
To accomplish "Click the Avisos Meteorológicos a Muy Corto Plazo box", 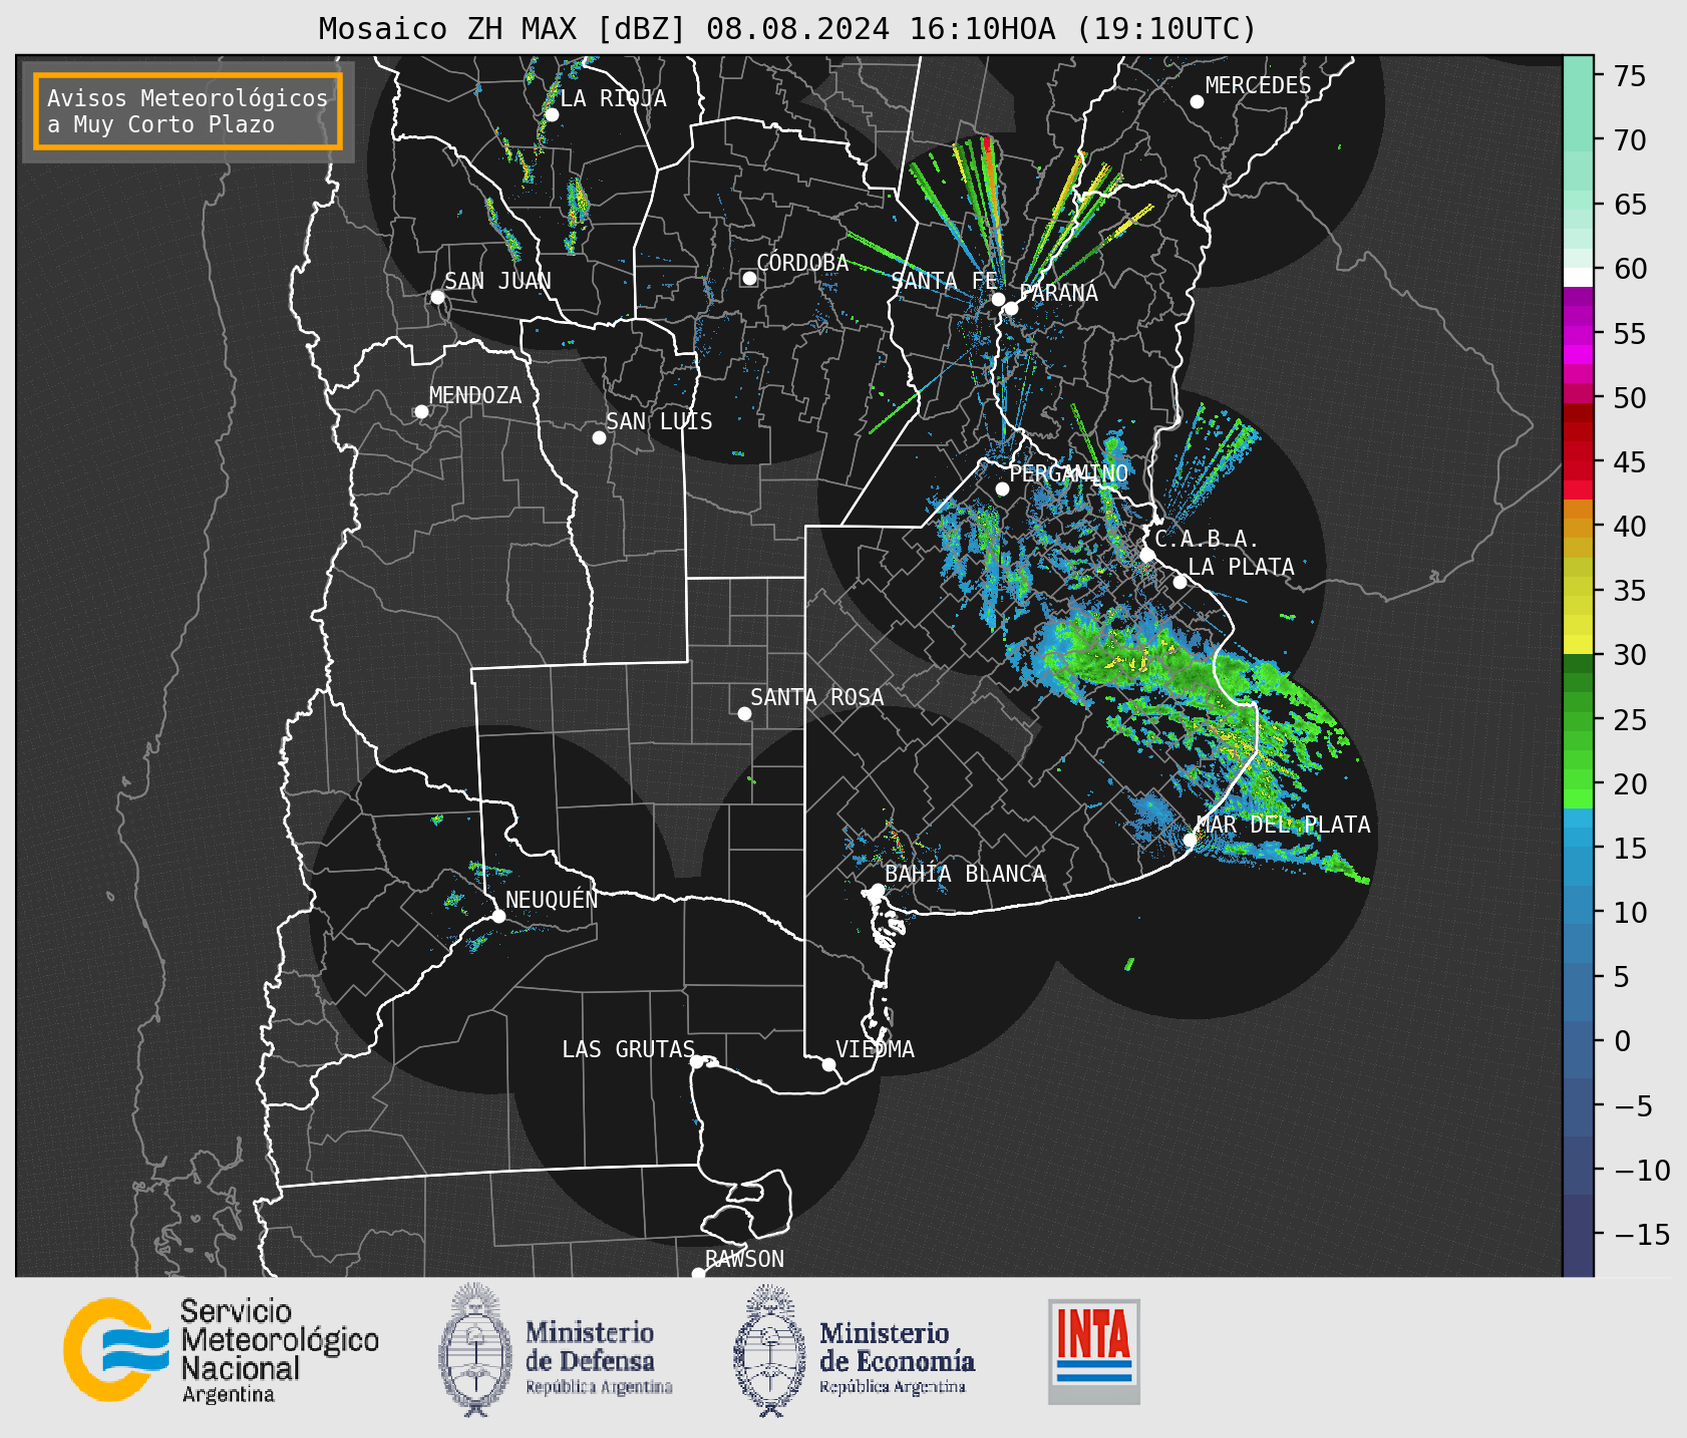I will tap(188, 111).
